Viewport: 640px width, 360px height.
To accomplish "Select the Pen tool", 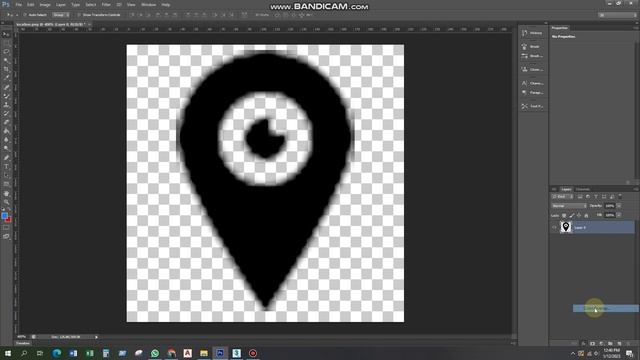I will pyautogui.click(x=6, y=158).
